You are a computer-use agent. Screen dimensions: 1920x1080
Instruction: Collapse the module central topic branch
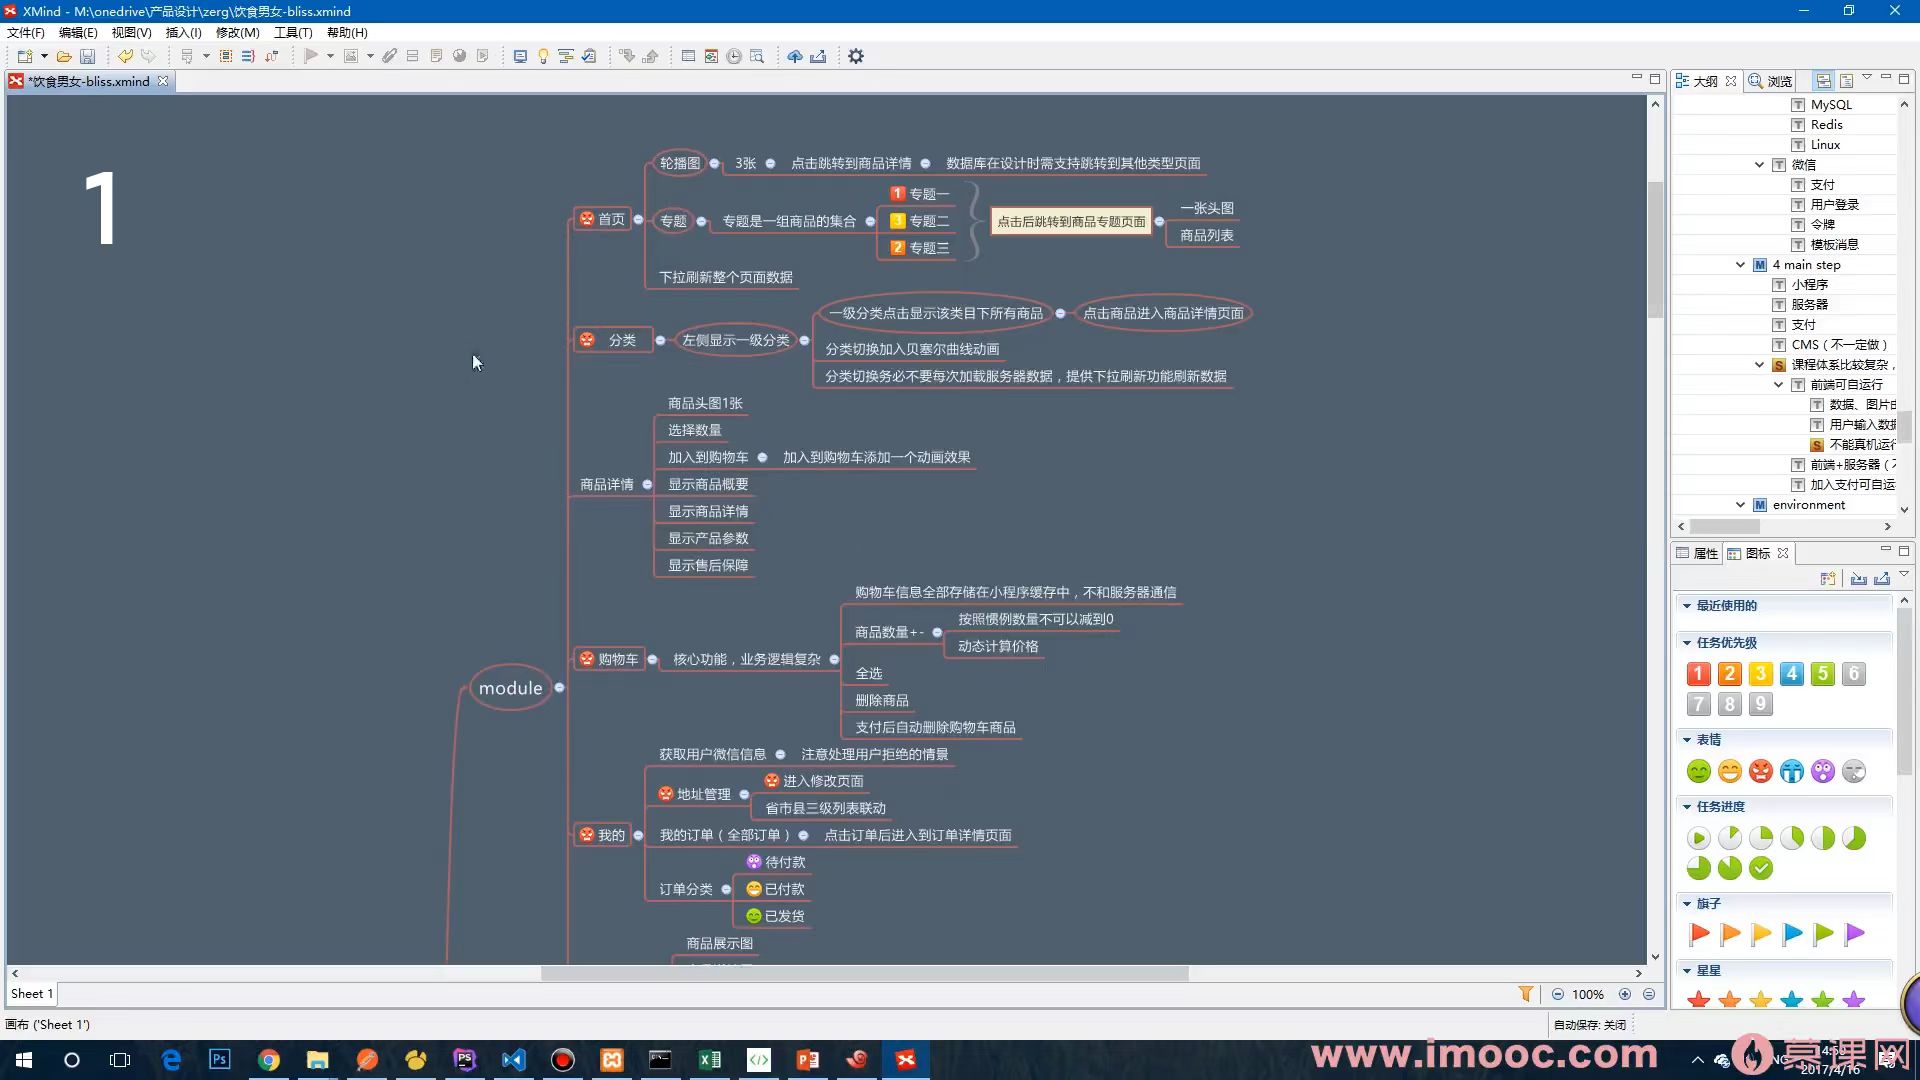[559, 687]
